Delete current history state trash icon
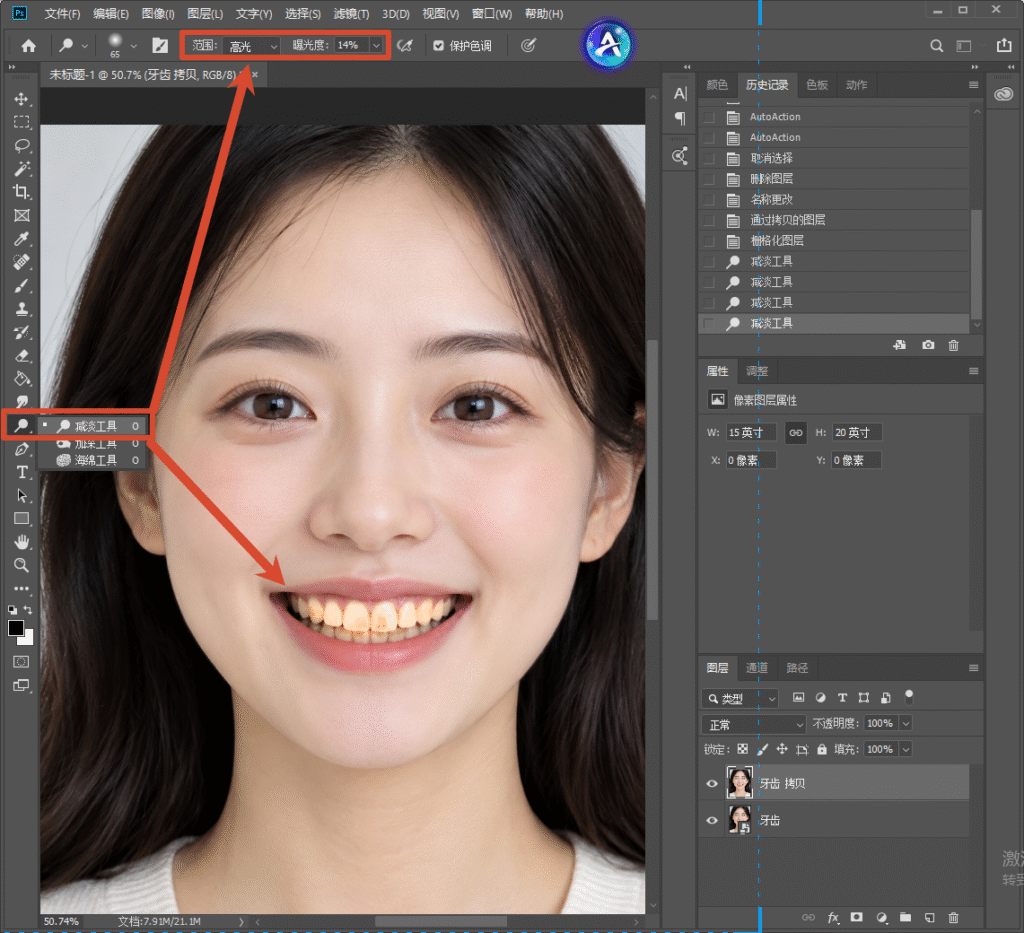 point(953,345)
